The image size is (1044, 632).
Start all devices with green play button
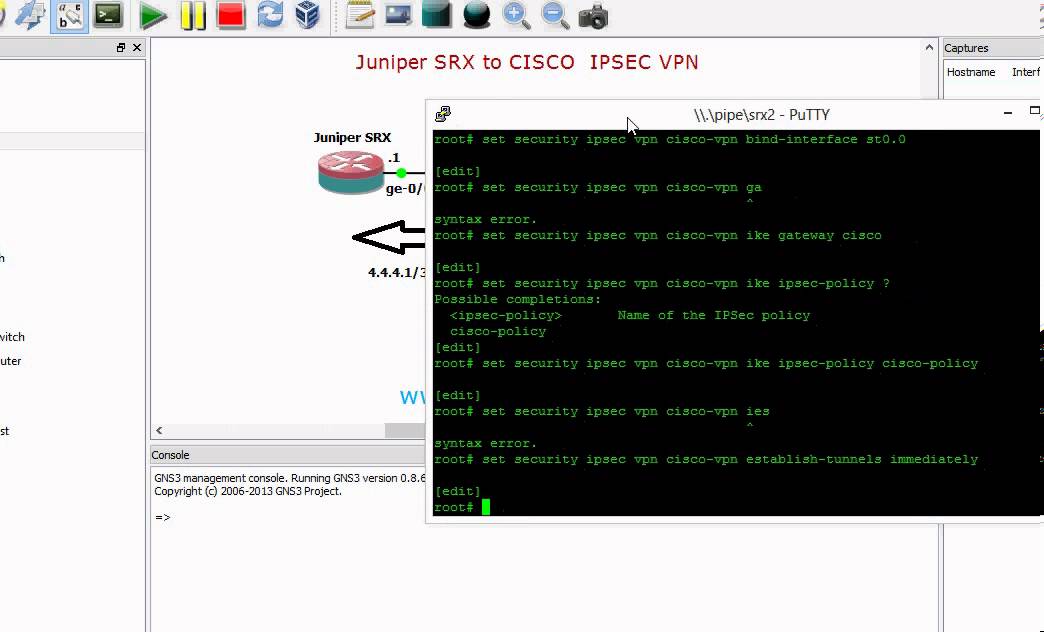(x=152, y=16)
